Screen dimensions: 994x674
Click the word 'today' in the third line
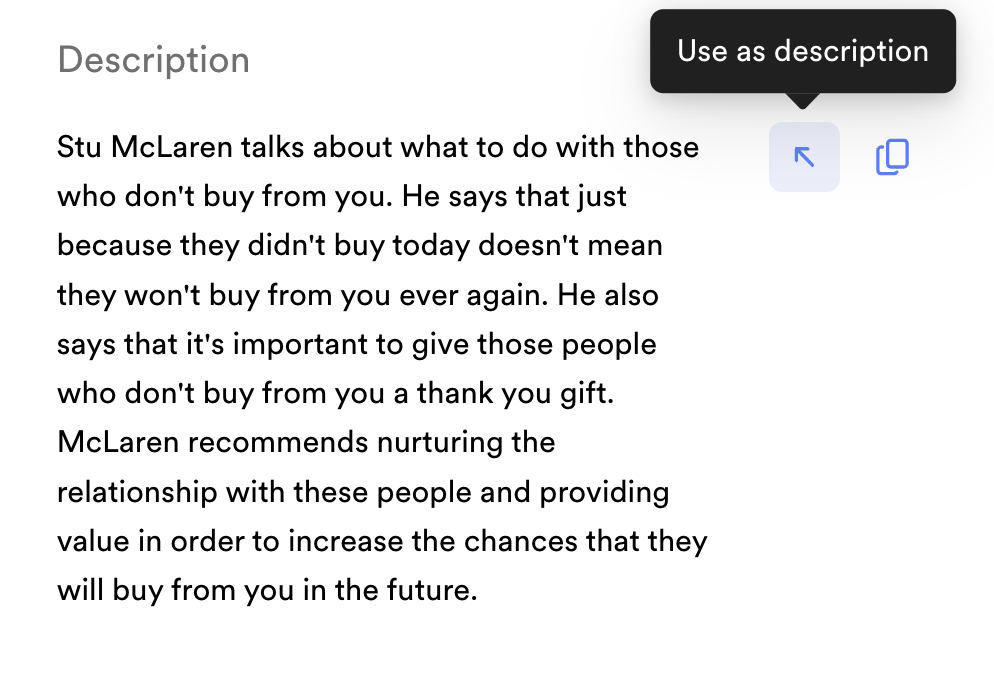[431, 246]
